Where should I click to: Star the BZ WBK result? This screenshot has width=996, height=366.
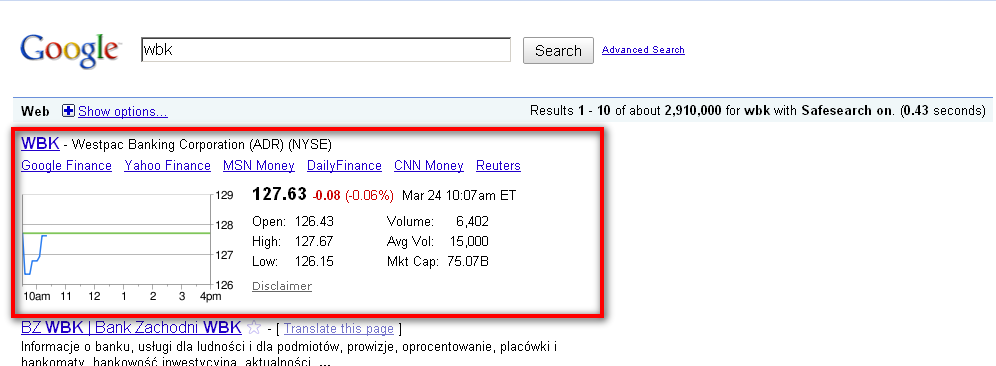point(253,328)
